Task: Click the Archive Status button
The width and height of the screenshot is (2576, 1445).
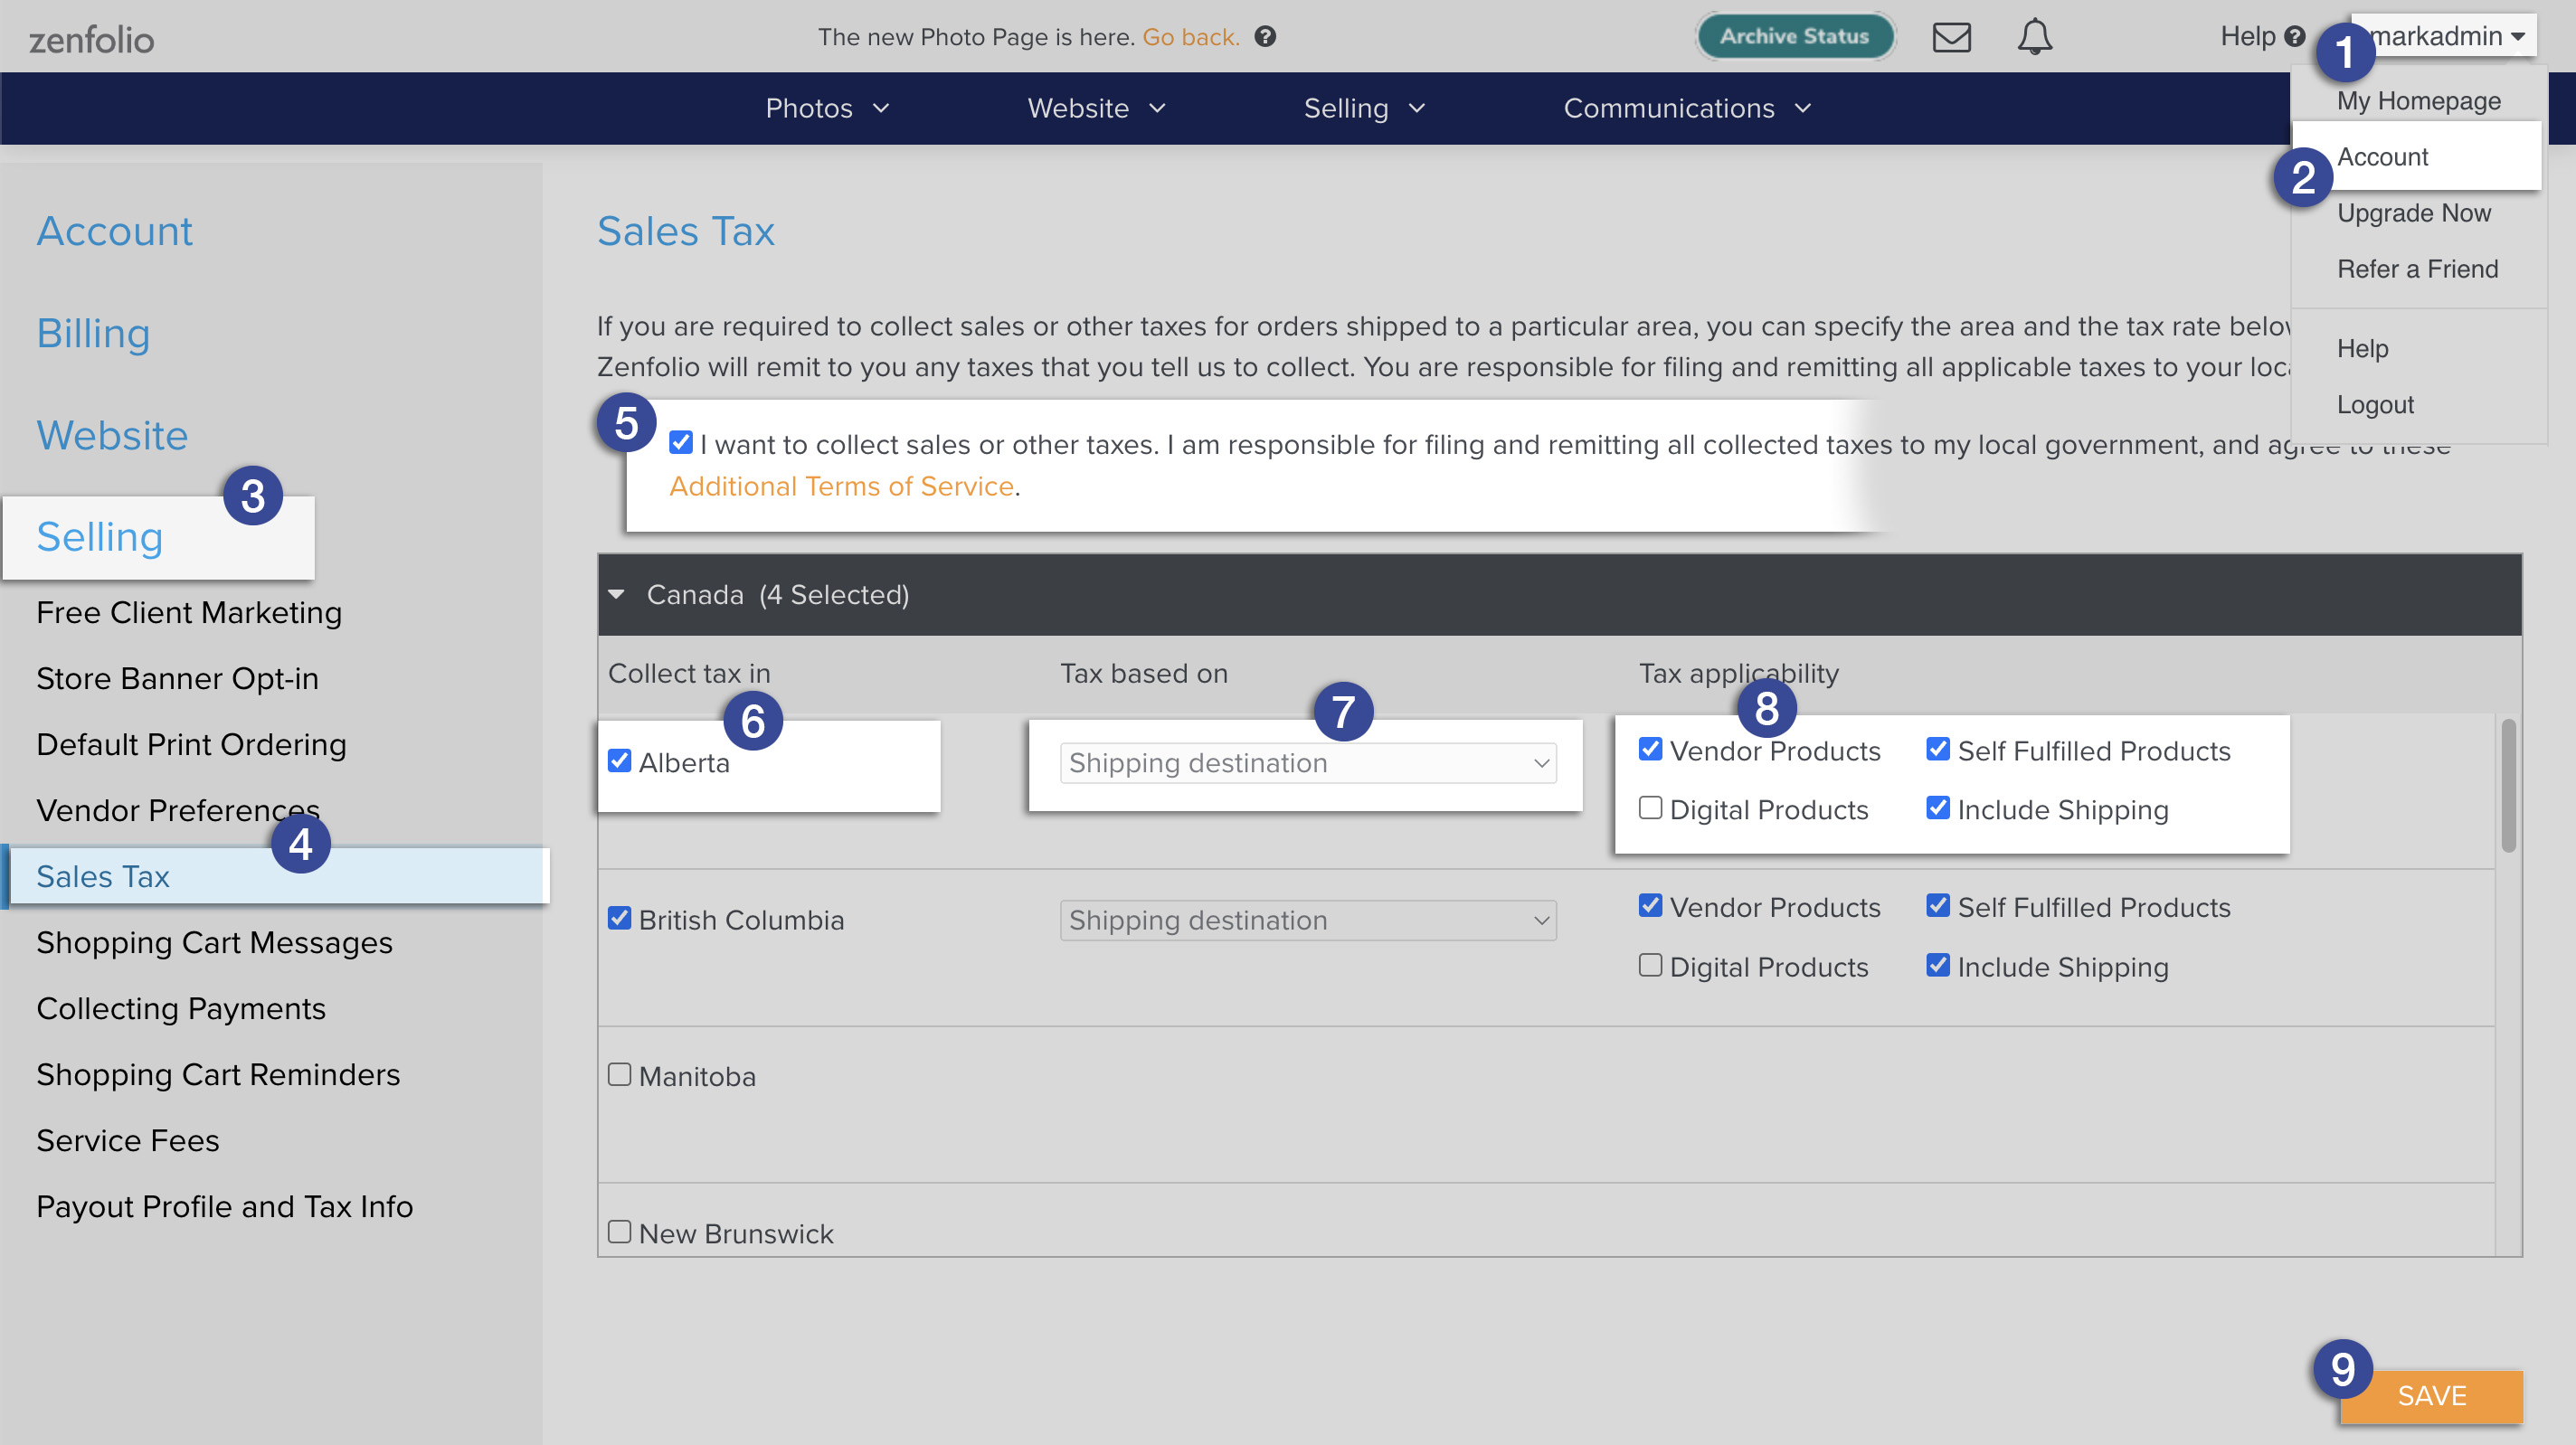Action: [1795, 37]
